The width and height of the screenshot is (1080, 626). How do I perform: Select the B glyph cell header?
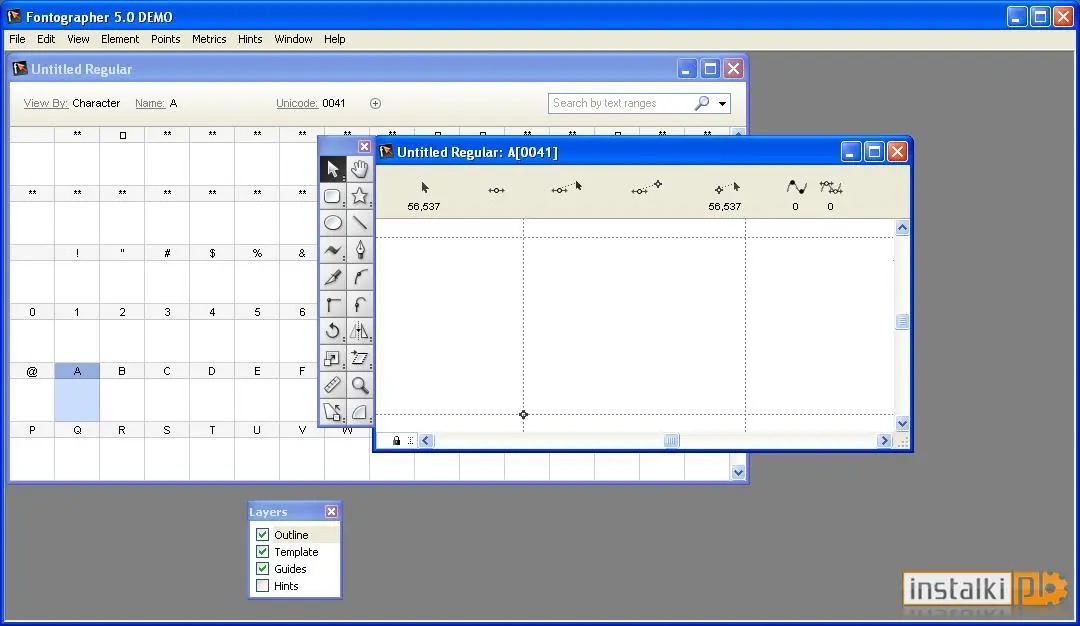pyautogui.click(x=122, y=371)
